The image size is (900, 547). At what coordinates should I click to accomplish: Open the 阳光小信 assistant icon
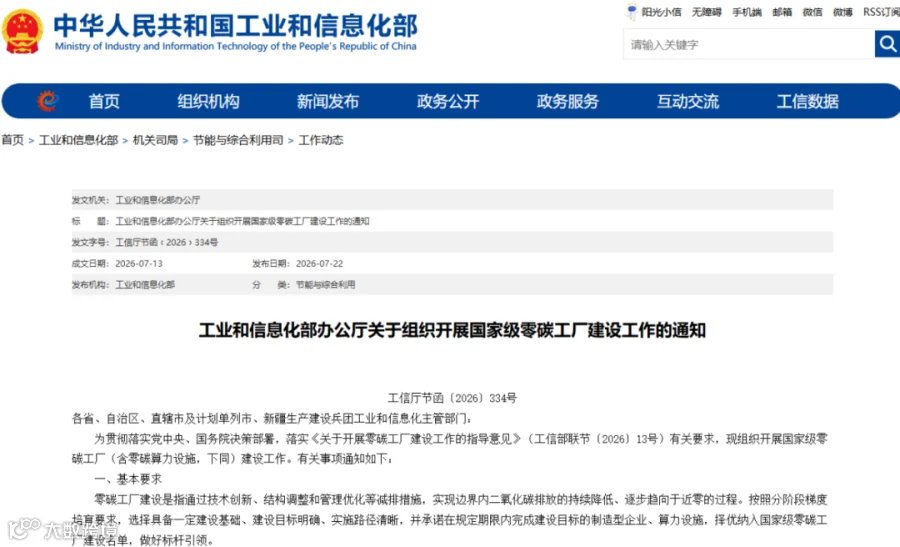pyautogui.click(x=631, y=11)
